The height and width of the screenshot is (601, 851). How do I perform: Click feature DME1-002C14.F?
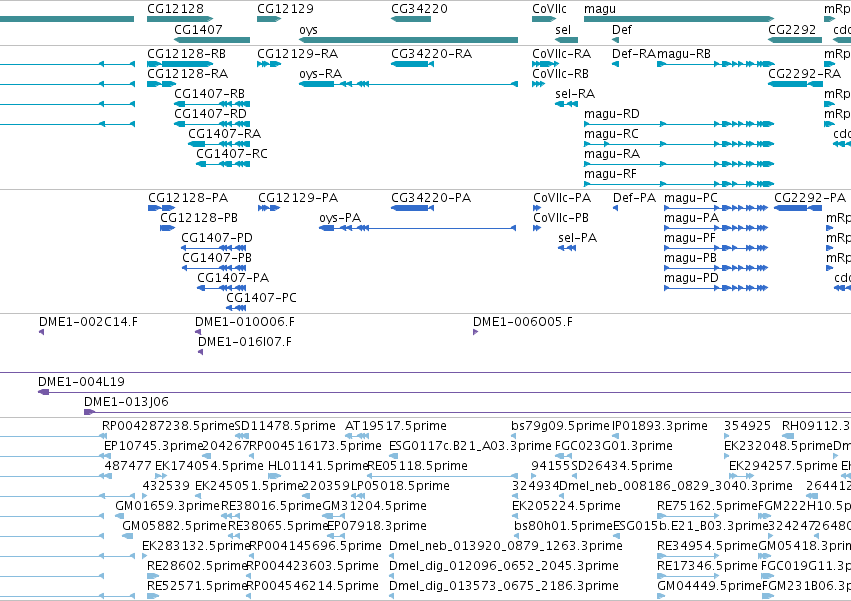point(88,322)
